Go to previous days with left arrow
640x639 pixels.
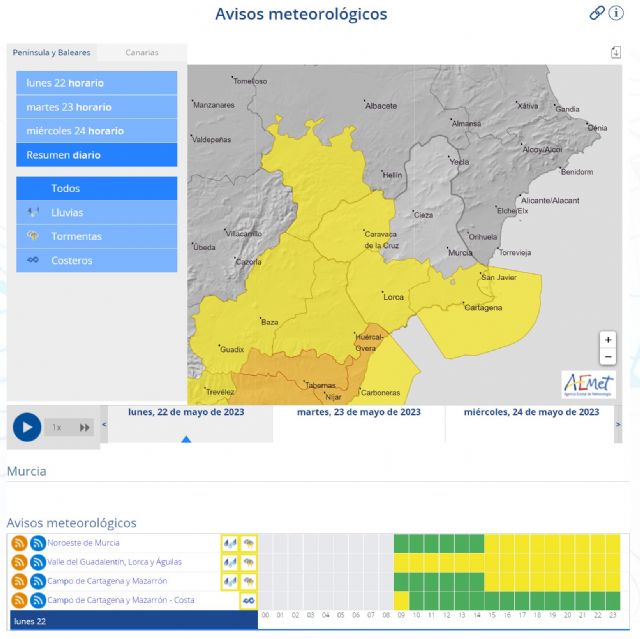(104, 424)
